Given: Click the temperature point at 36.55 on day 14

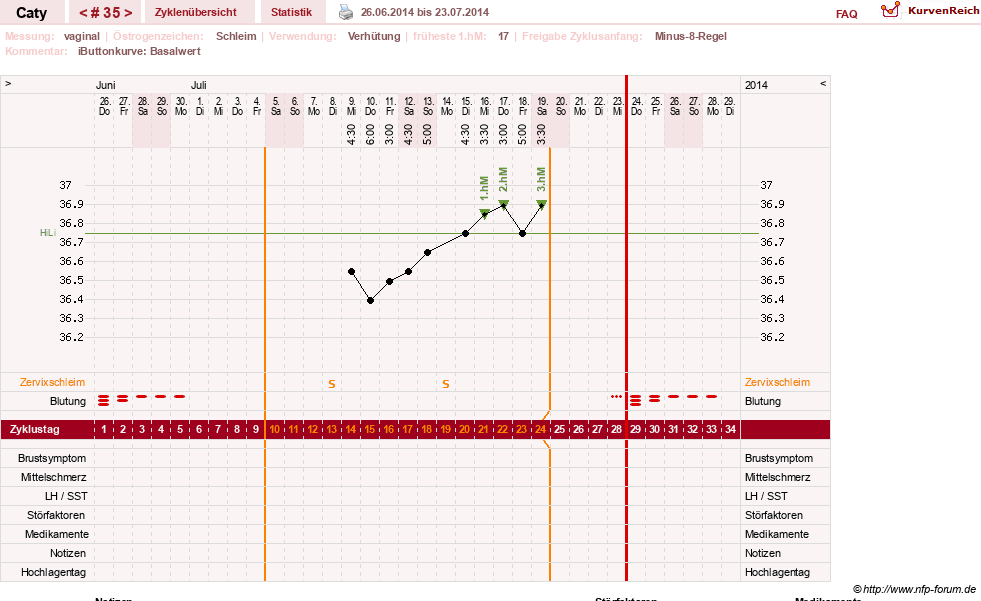Looking at the screenshot, I should pyautogui.click(x=352, y=271).
